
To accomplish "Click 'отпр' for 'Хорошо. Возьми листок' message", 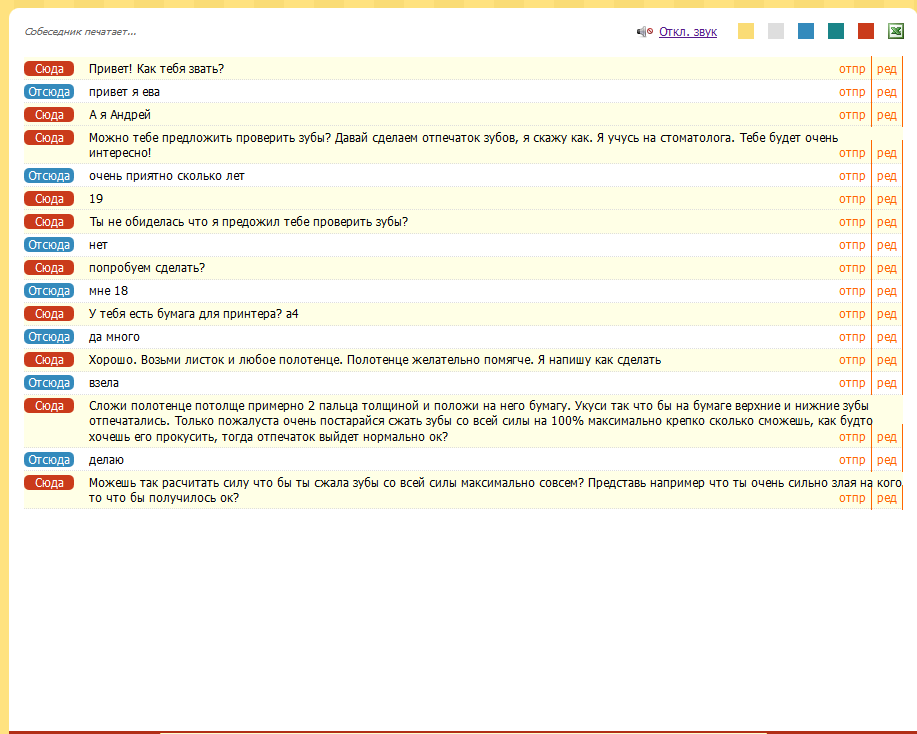I will coord(852,360).
